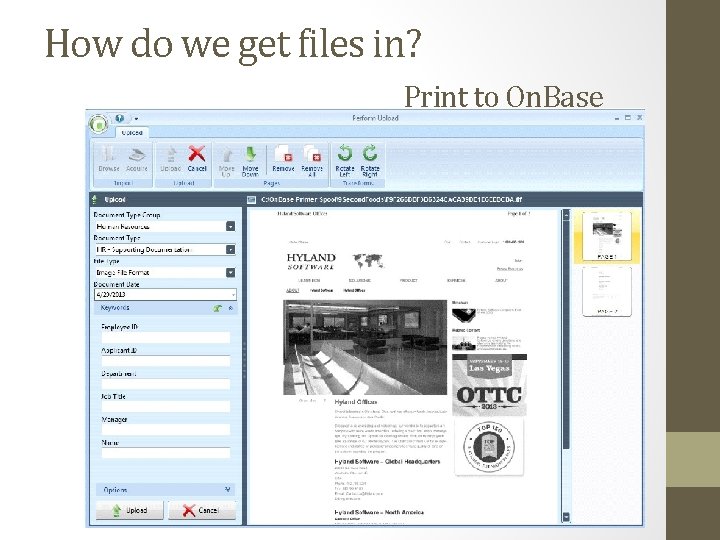Select the Page 1 thumbnail
The width and height of the screenshot is (720, 540).
coord(607,236)
